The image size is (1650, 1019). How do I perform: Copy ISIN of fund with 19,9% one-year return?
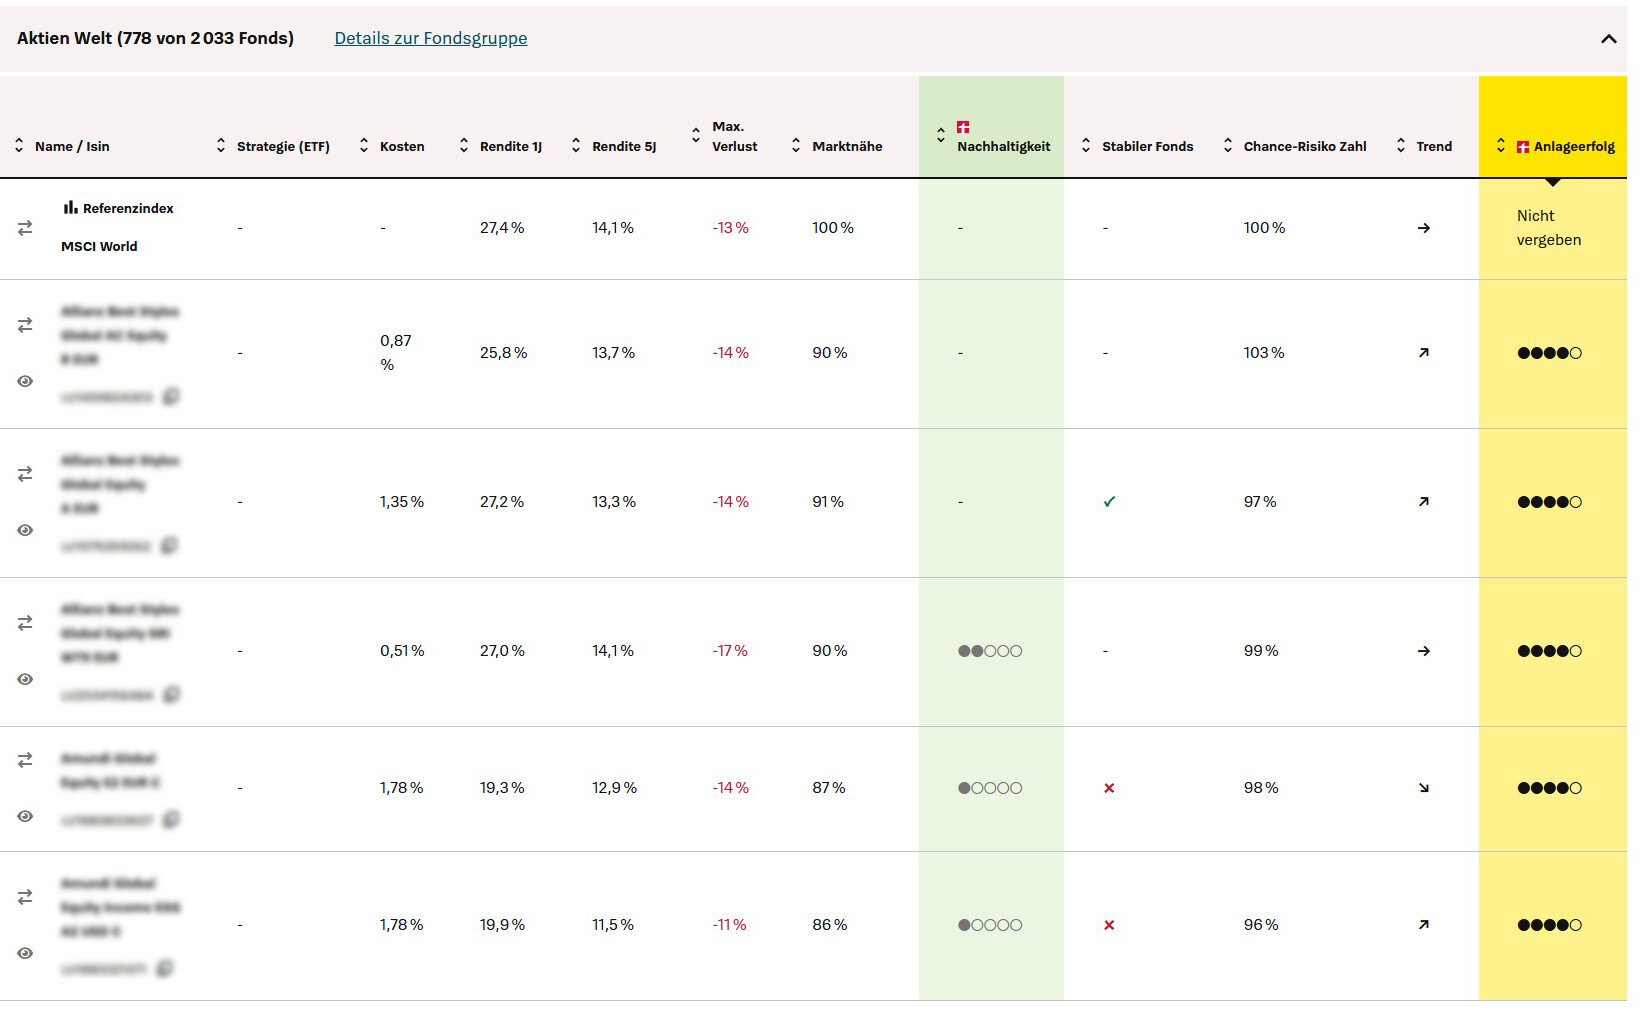pos(166,968)
